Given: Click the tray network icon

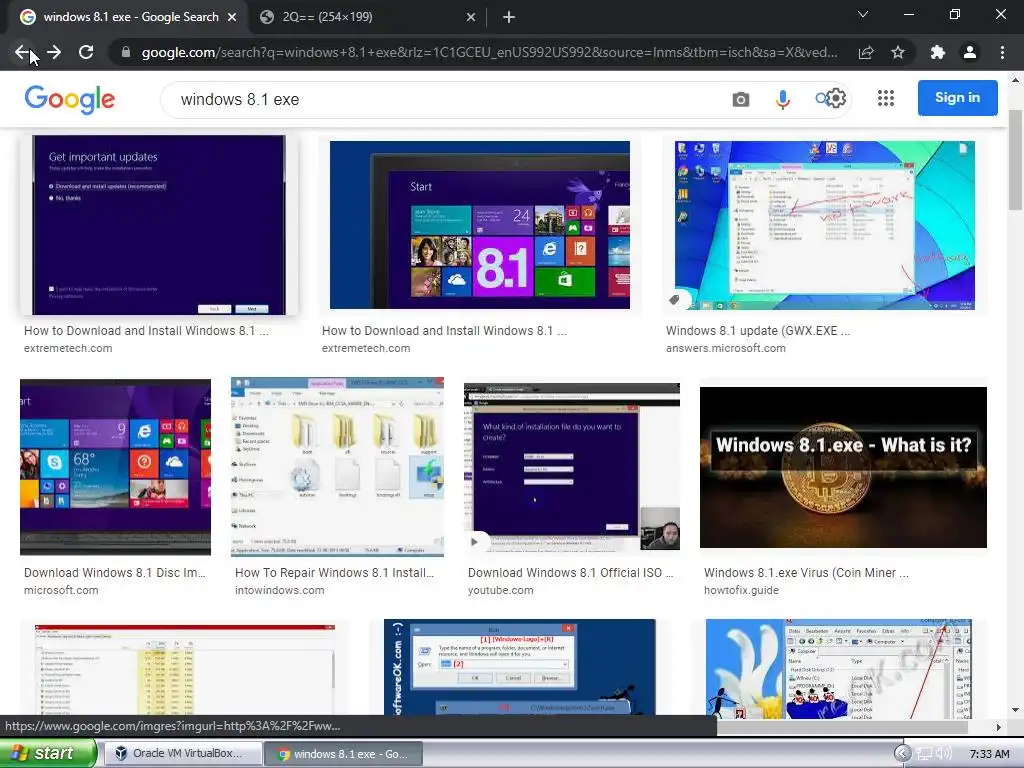Looking at the screenshot, I should point(924,754).
